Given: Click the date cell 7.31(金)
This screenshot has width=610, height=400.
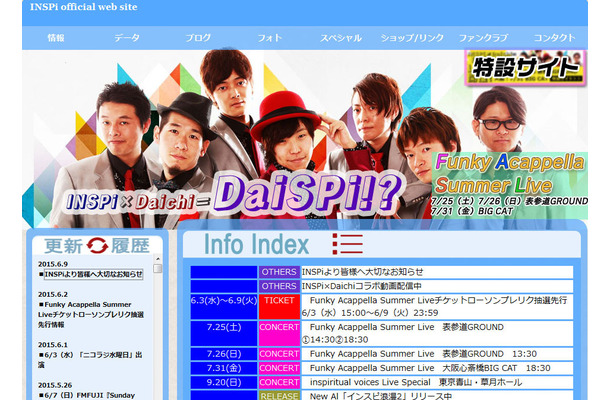Looking at the screenshot, I should [224, 368].
